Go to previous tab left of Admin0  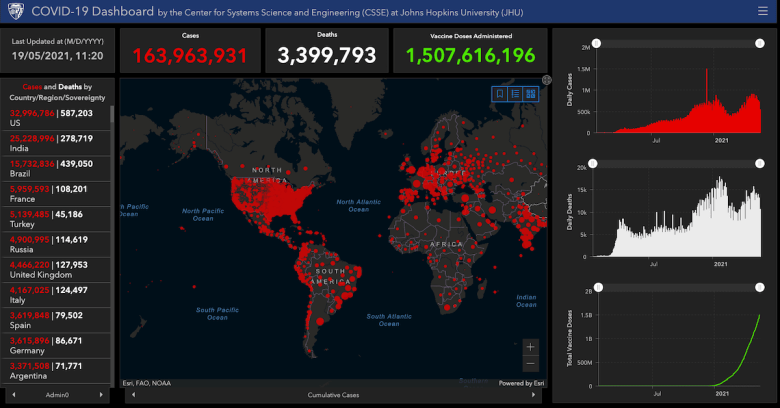[14, 395]
